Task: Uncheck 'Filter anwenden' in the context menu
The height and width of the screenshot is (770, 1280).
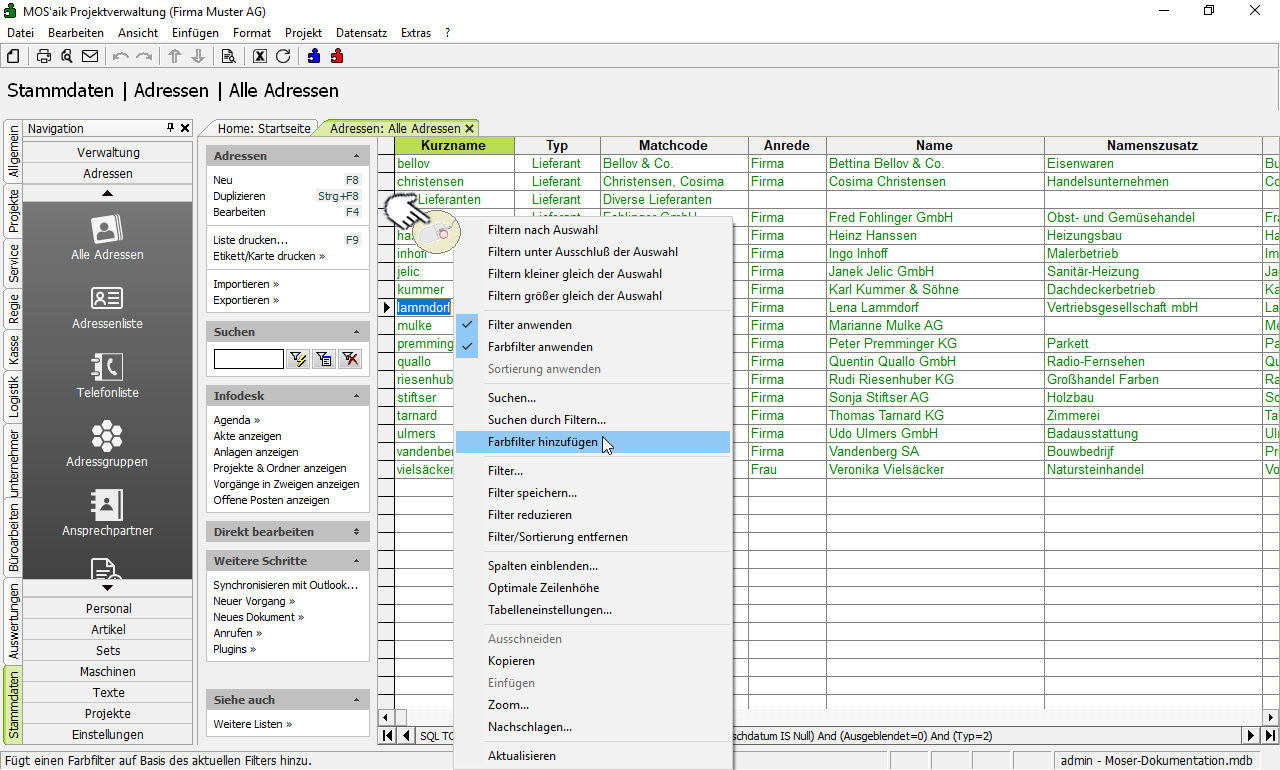Action: point(530,325)
